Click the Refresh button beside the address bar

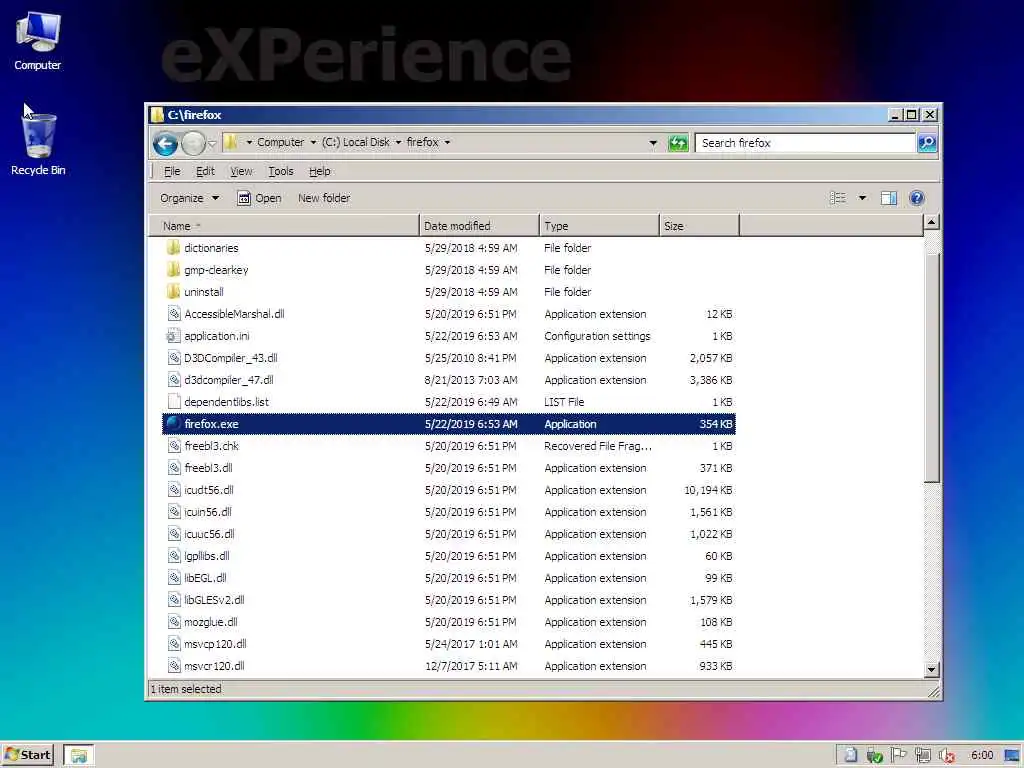pos(678,142)
